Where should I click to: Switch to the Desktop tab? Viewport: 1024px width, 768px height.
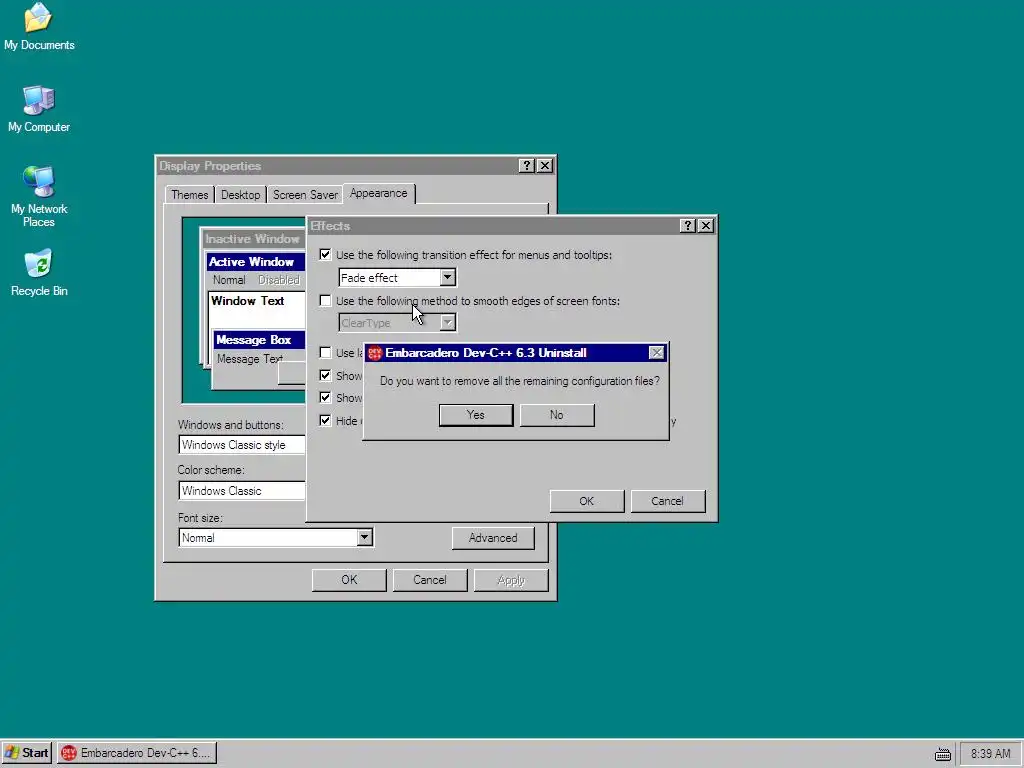click(240, 195)
